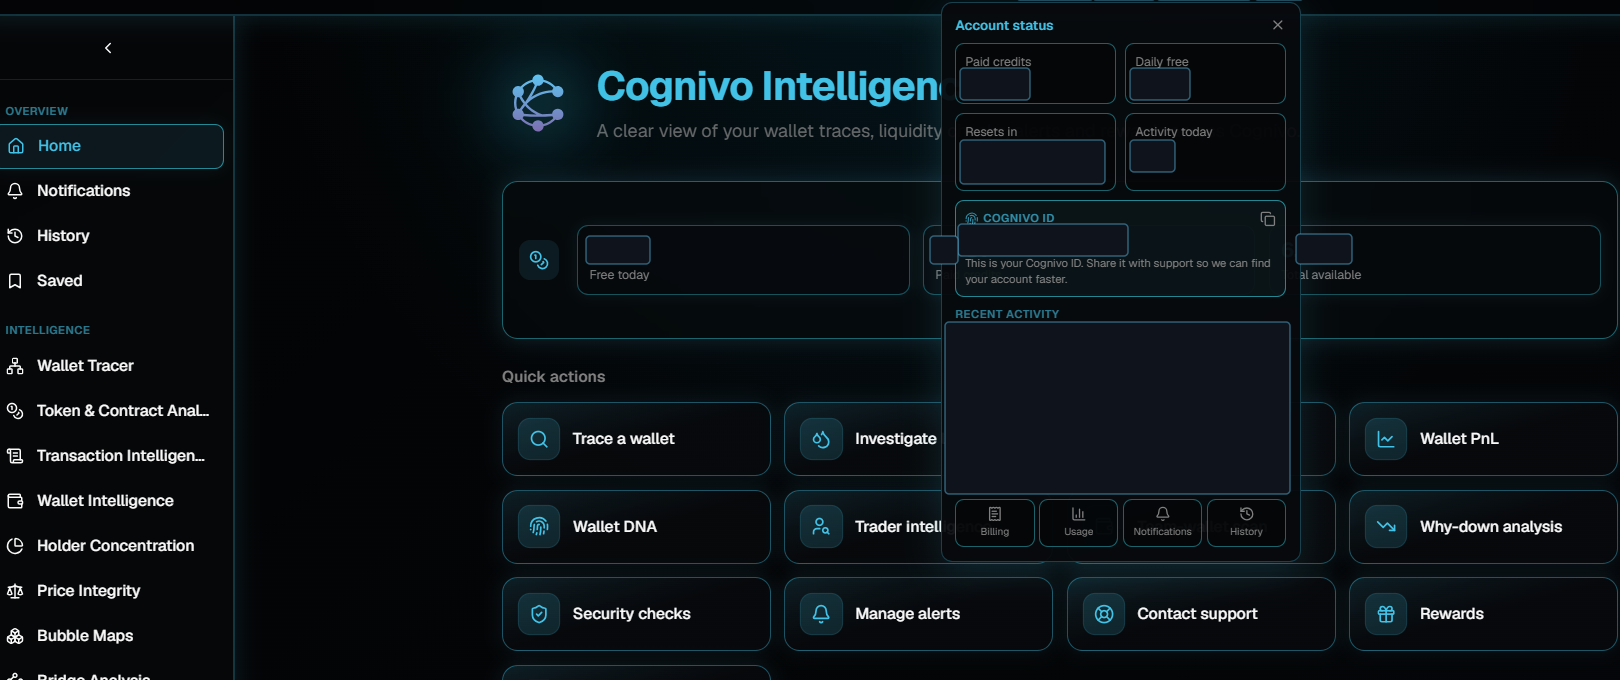
Task: Click the Contact support lifebuoy icon
Action: (x=1104, y=614)
